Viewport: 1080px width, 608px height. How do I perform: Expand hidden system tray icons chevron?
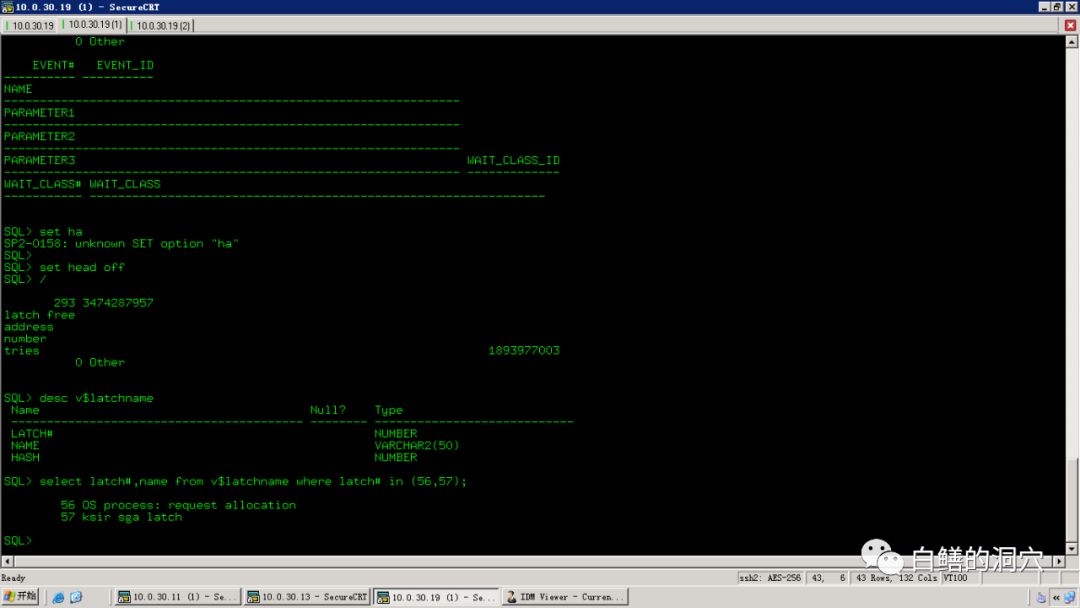point(1056,597)
